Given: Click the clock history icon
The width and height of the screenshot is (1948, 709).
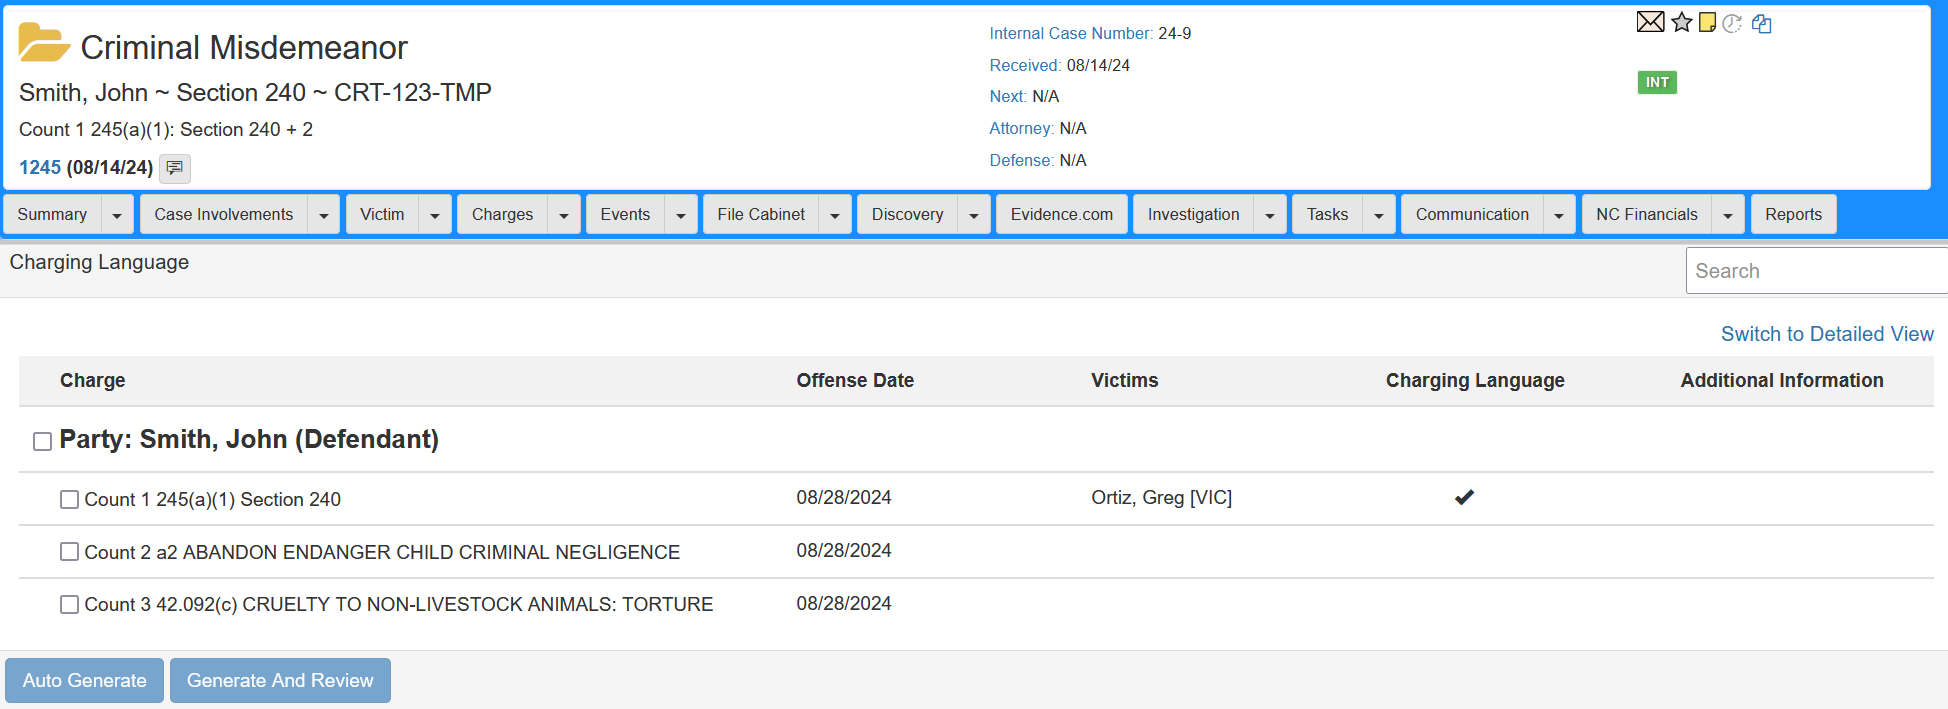Looking at the screenshot, I should [1733, 23].
